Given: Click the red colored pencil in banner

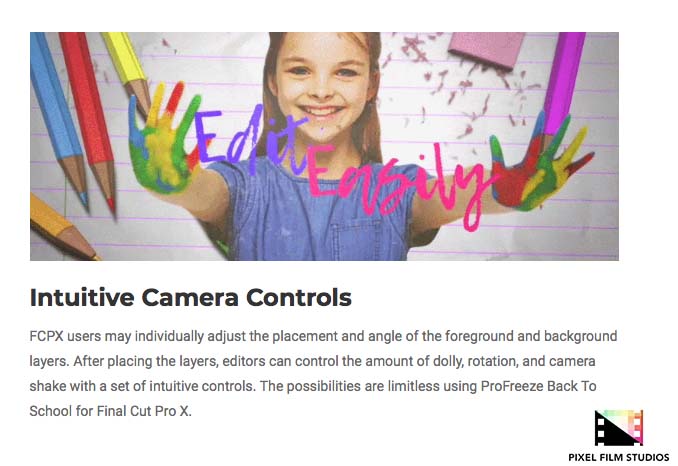Looking at the screenshot, I should pos(89,119).
